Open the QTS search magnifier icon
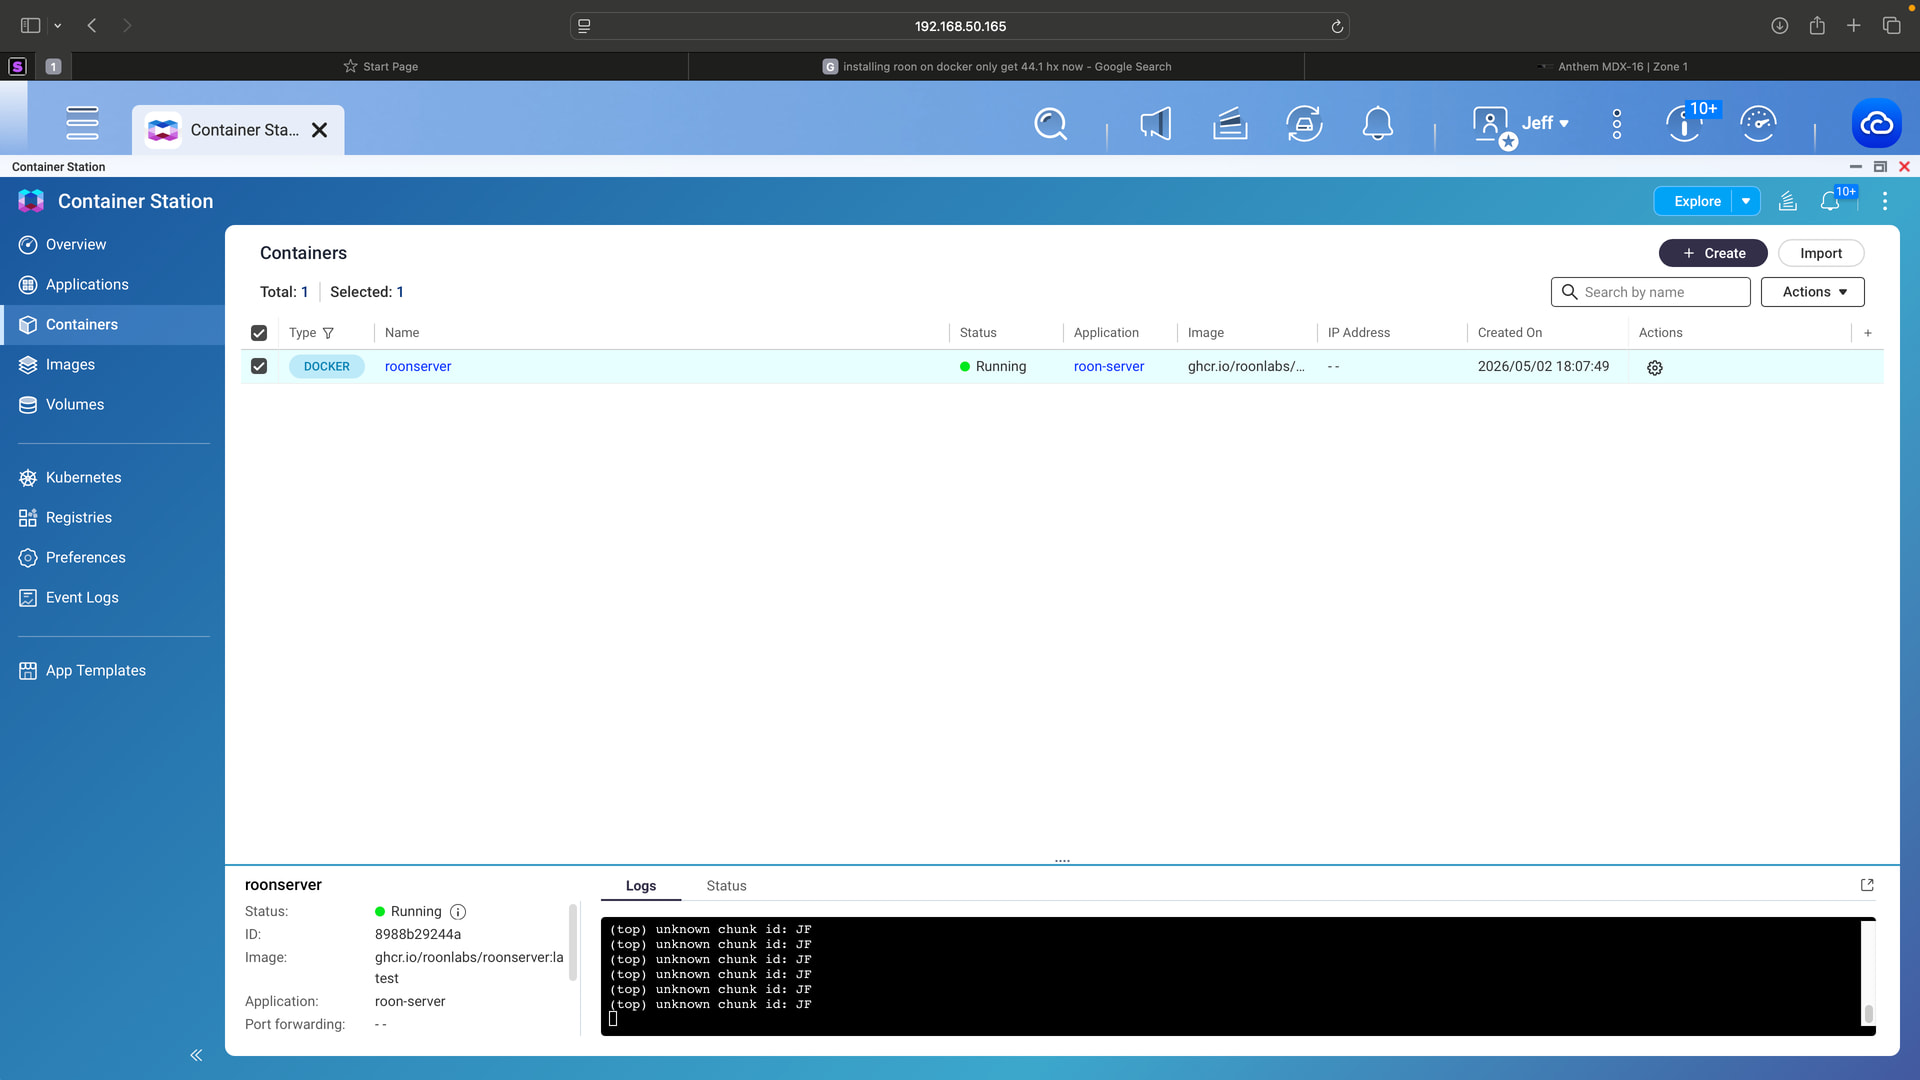The height and width of the screenshot is (1080, 1920). pos(1050,124)
